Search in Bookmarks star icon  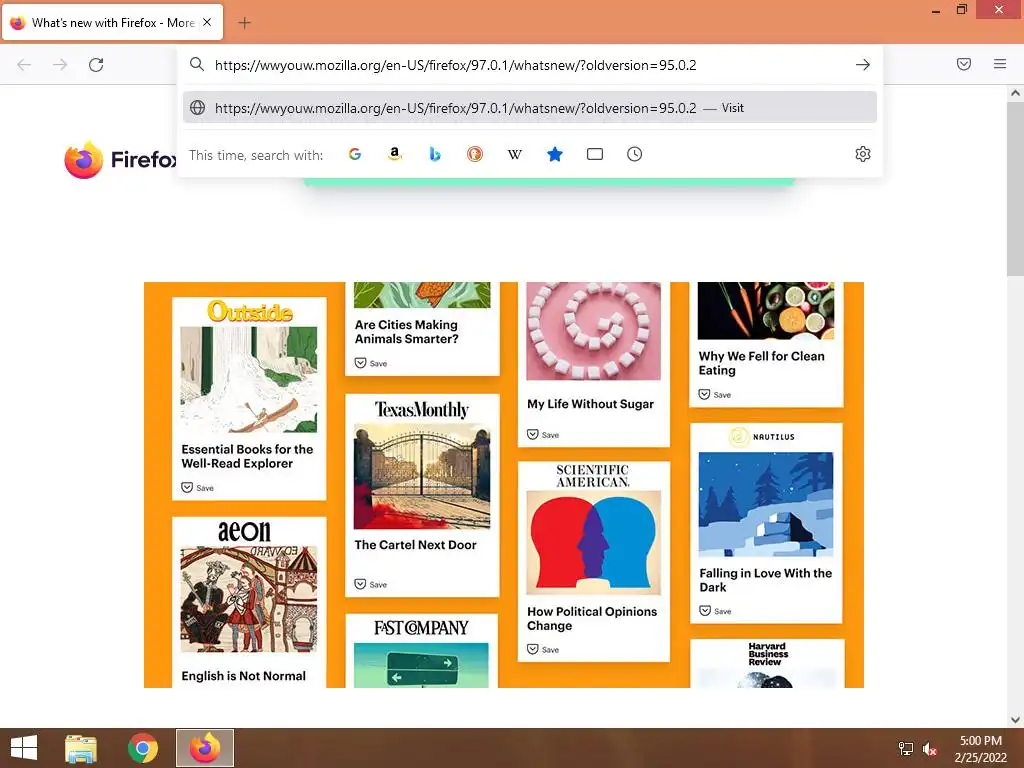pos(554,154)
